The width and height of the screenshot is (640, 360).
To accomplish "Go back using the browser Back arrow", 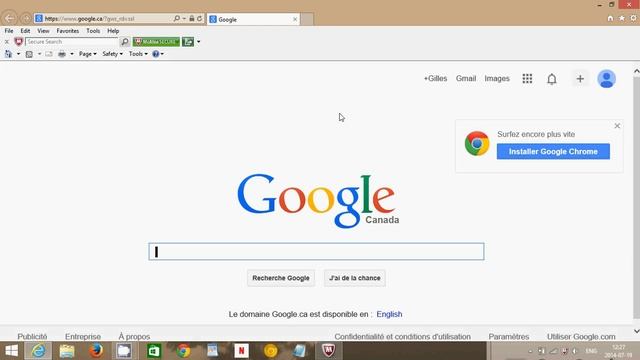I will [x=9, y=18].
